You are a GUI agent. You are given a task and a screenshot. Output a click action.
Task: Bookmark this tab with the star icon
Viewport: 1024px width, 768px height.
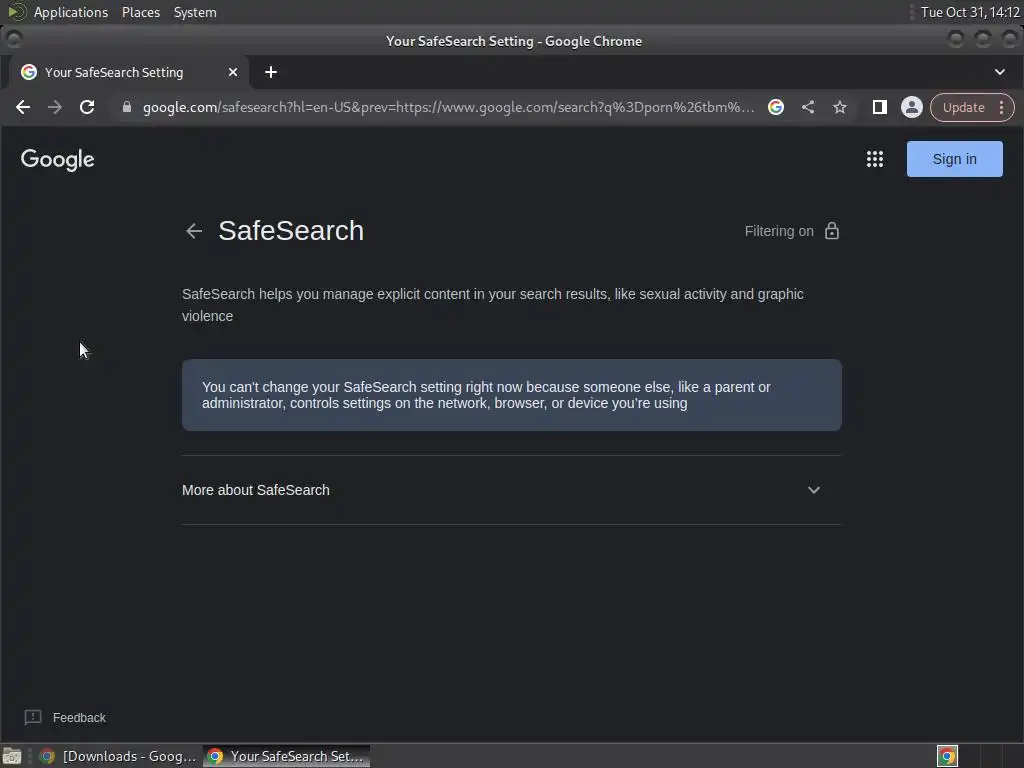click(840, 107)
